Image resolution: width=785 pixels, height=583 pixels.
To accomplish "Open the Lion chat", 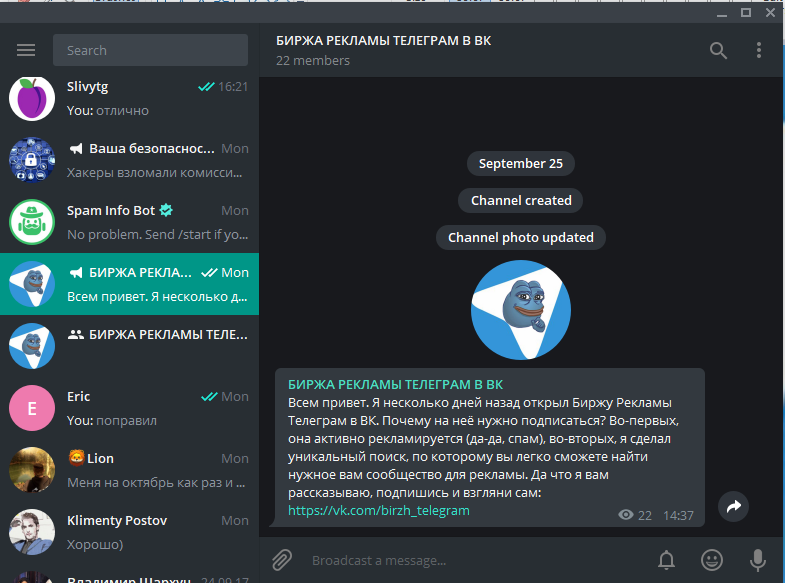I will coord(129,470).
